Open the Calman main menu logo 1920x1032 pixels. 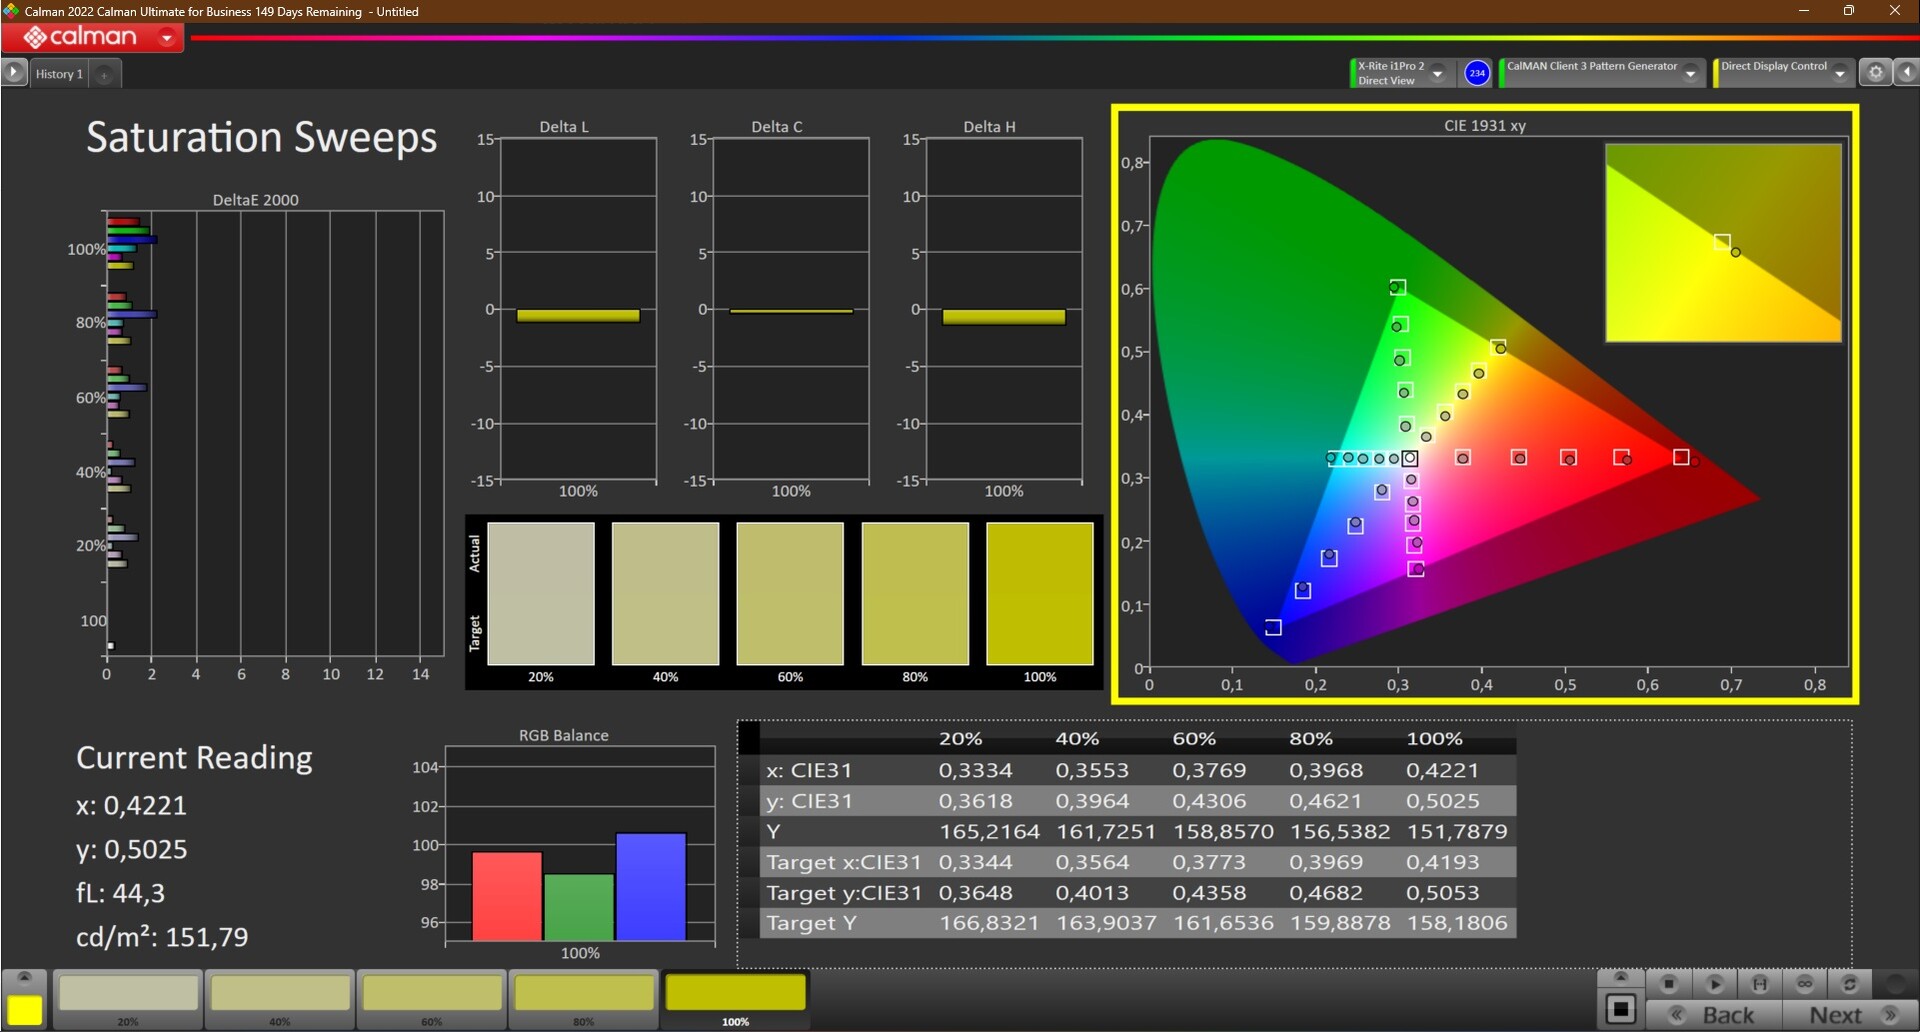(92, 37)
